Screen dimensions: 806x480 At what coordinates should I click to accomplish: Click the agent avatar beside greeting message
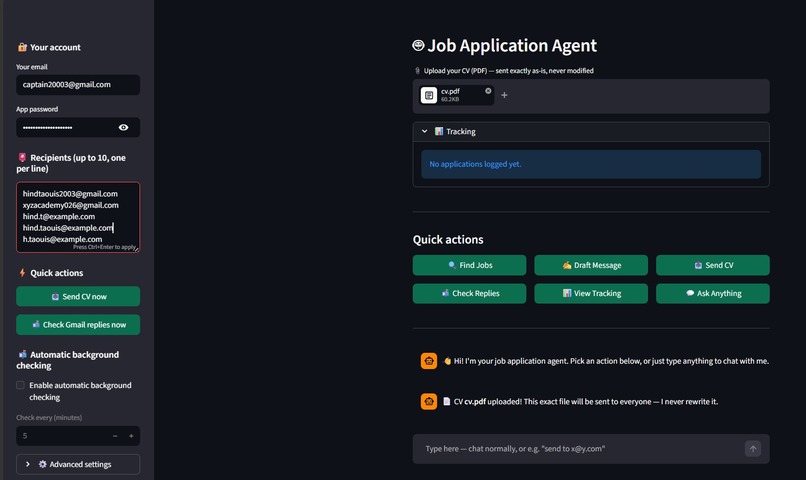click(429, 361)
